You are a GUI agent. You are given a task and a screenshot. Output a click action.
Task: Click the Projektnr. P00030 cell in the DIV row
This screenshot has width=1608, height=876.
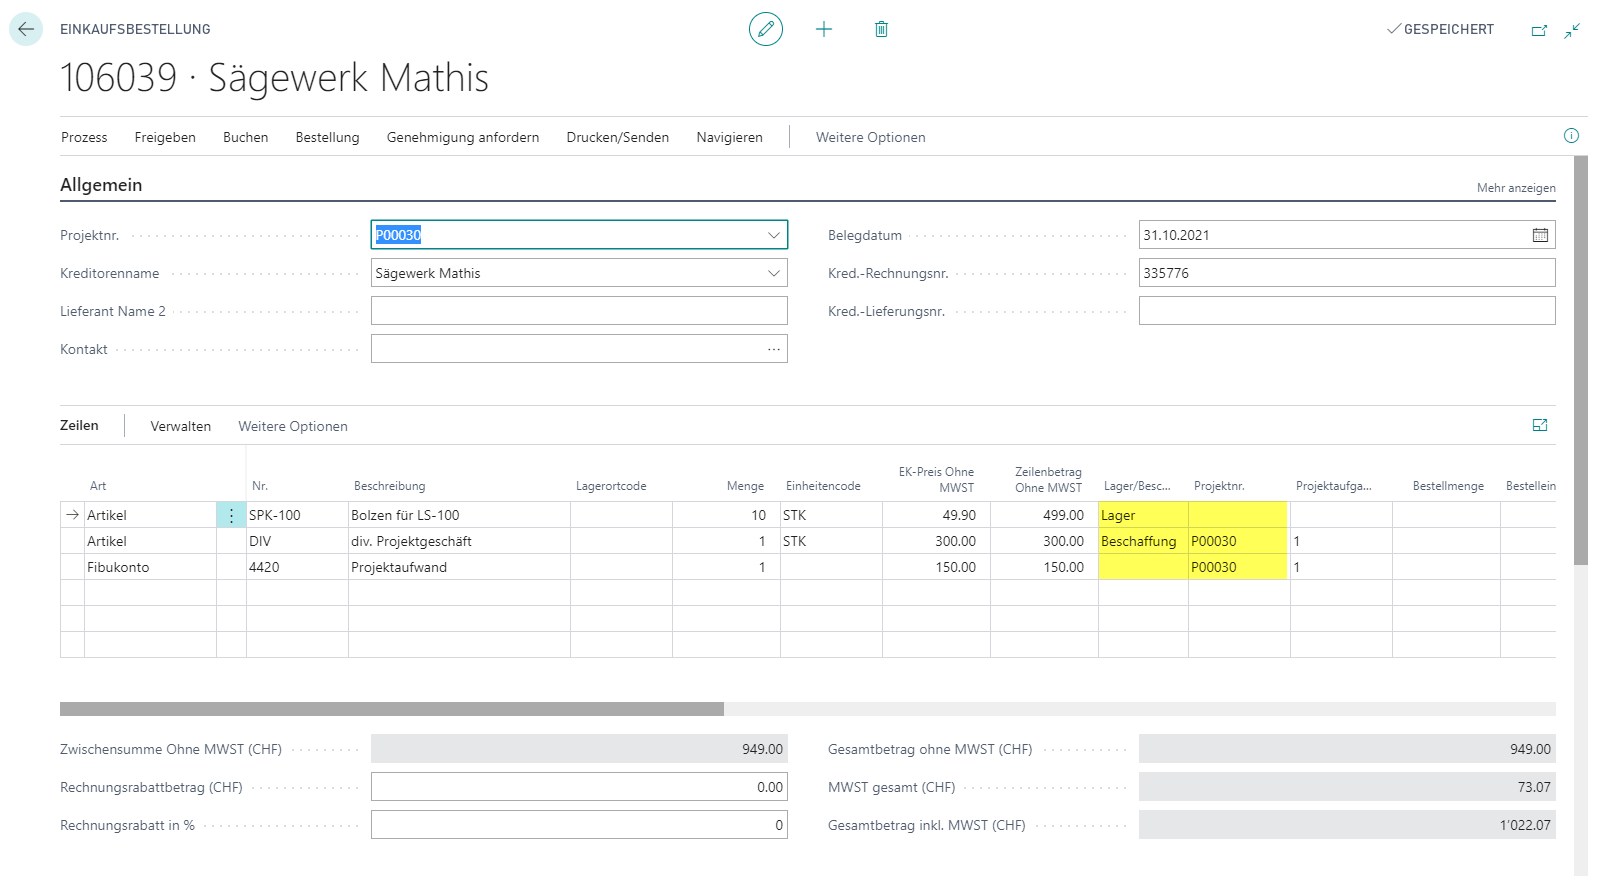1238,541
